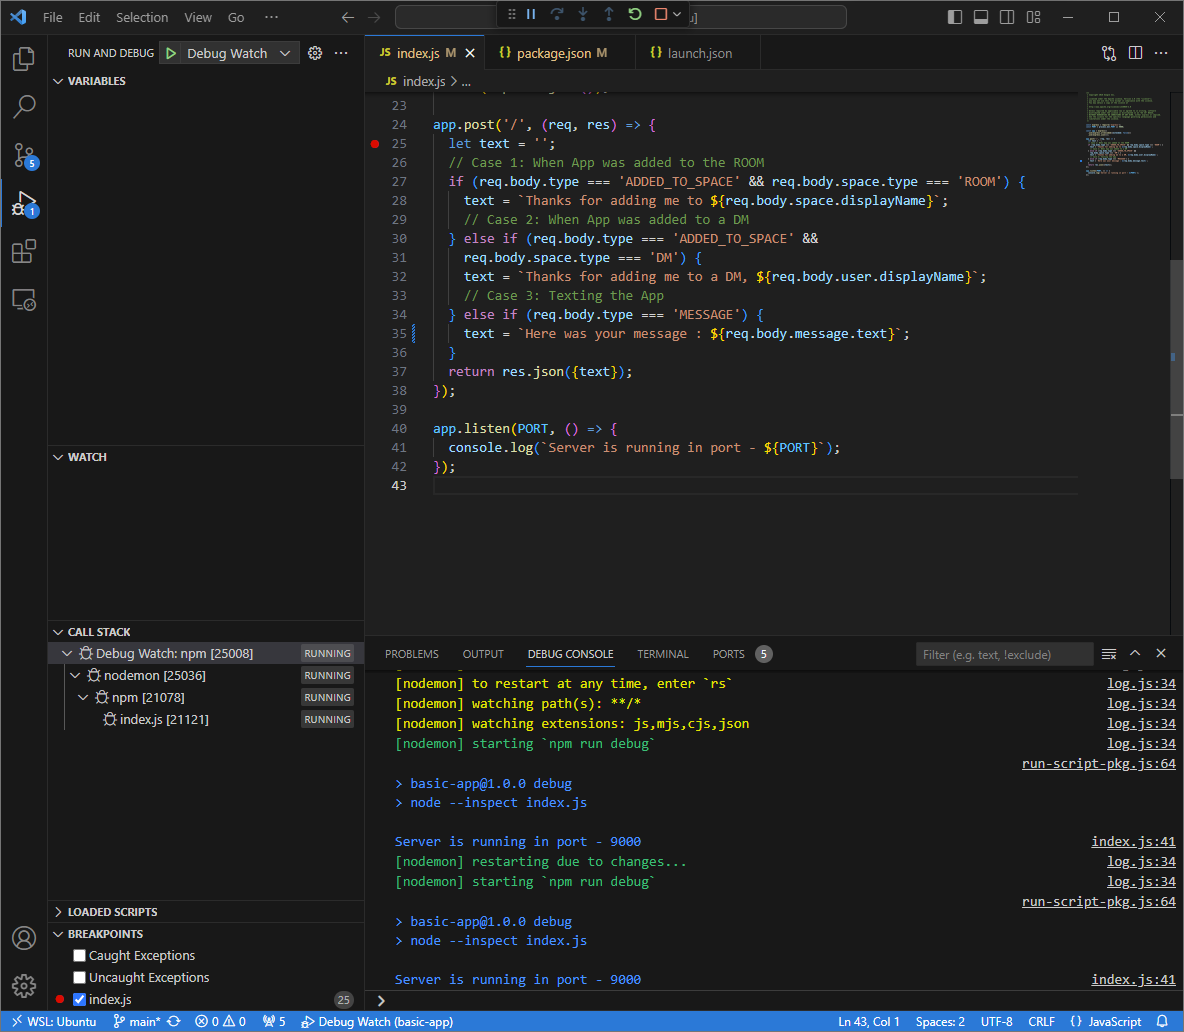Viewport: 1184px width, 1032px height.
Task: Disable the index.js breakpoints checkbox
Action: point(79,999)
